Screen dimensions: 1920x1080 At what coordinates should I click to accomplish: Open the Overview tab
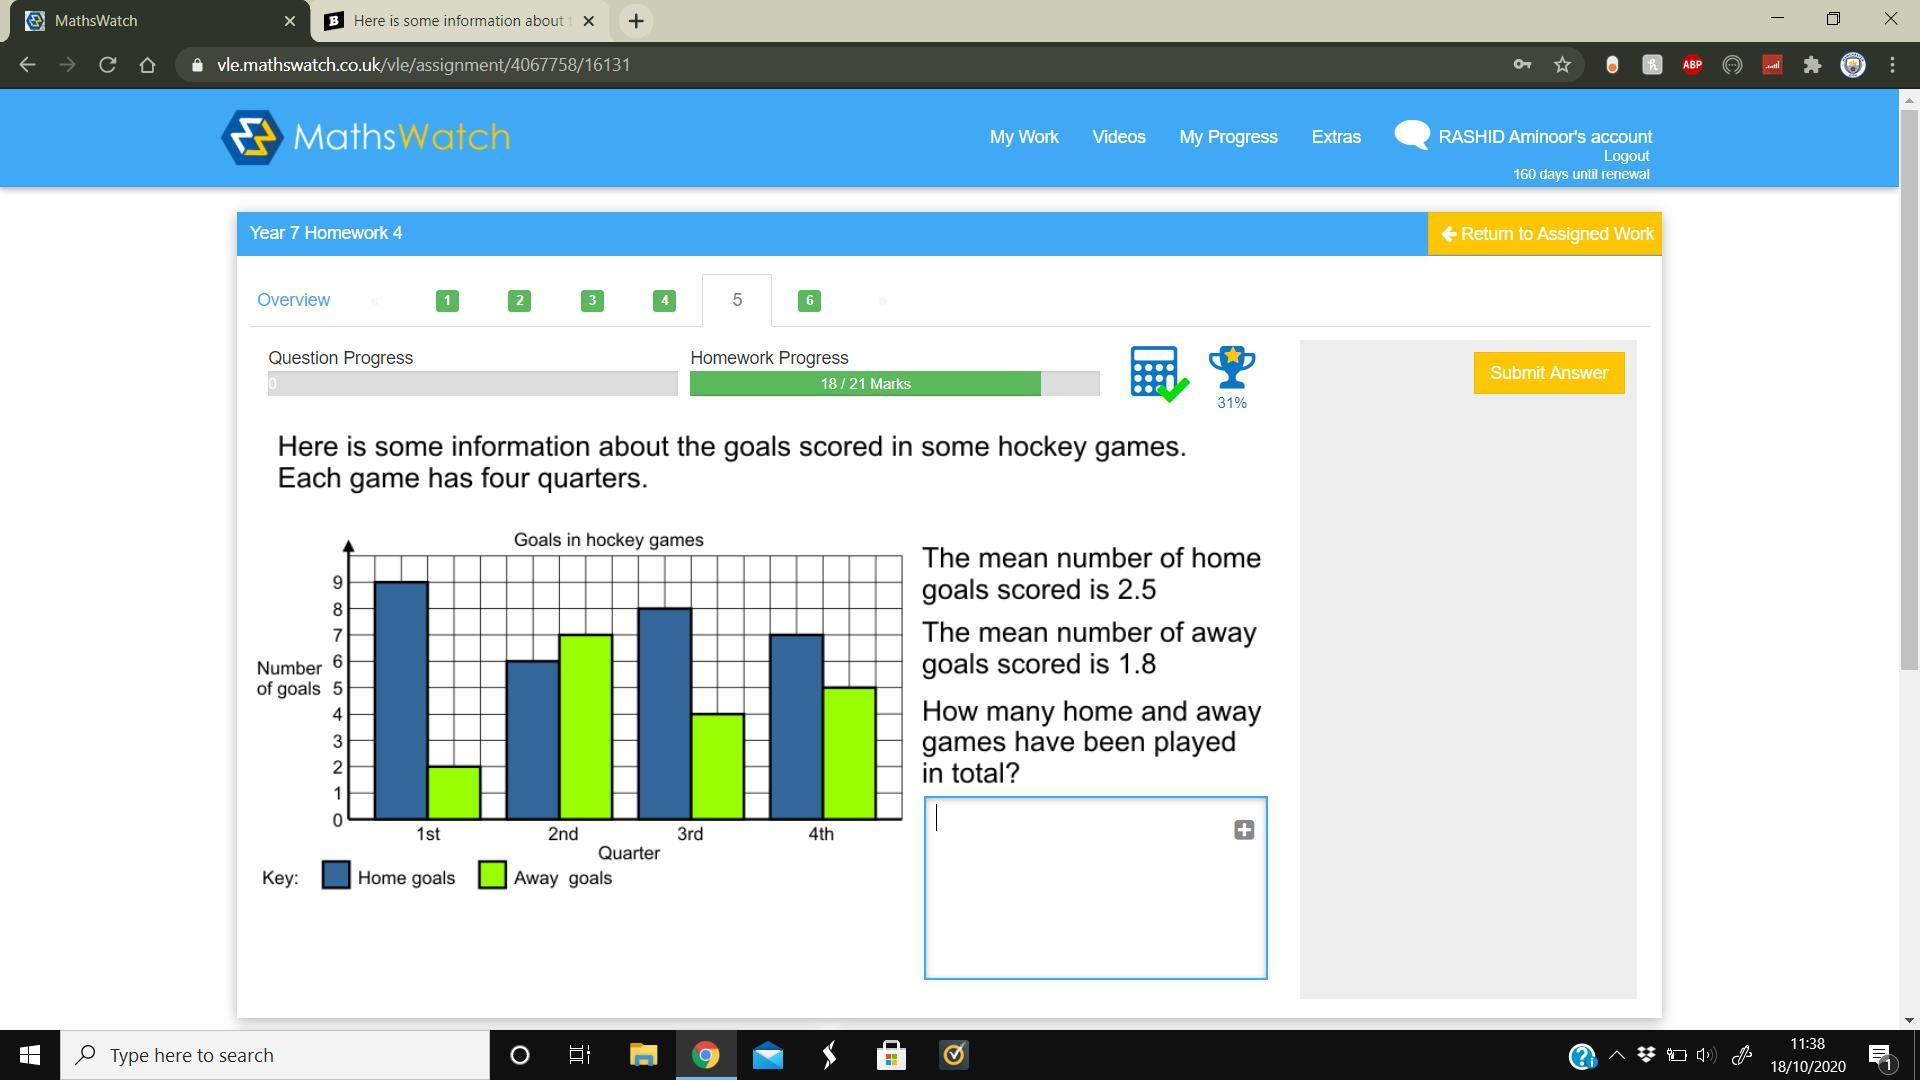click(x=293, y=300)
